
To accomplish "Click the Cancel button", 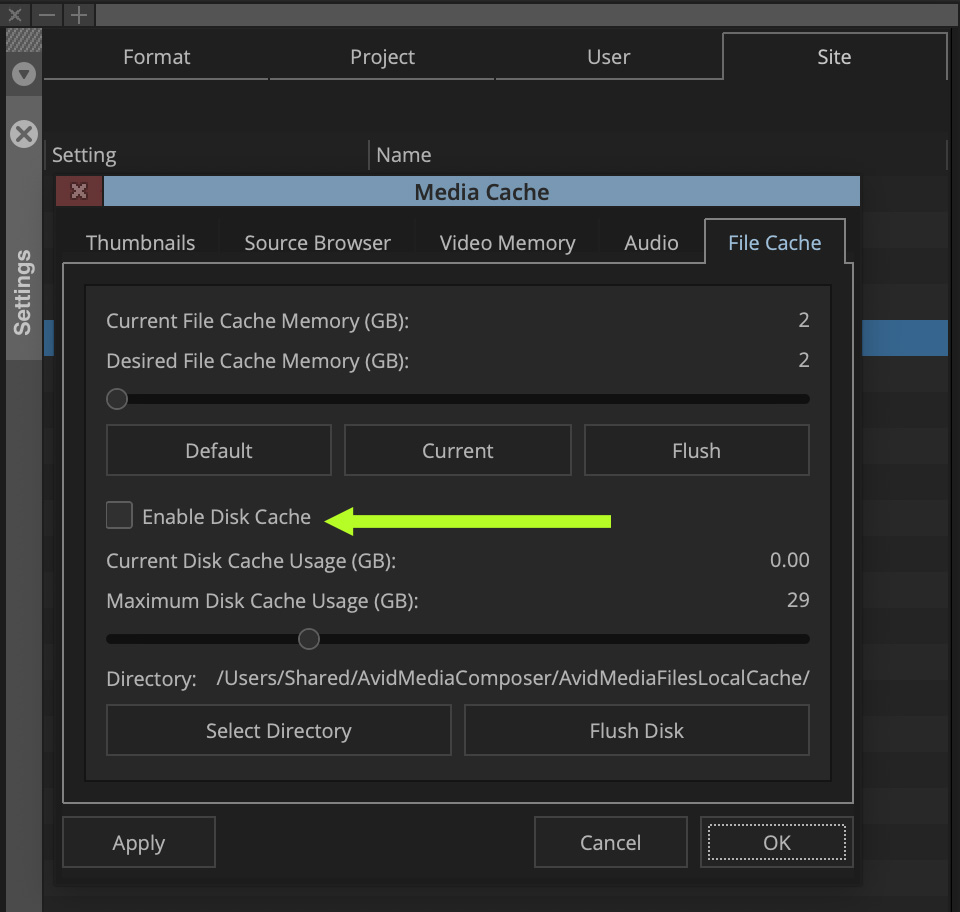I will point(610,842).
